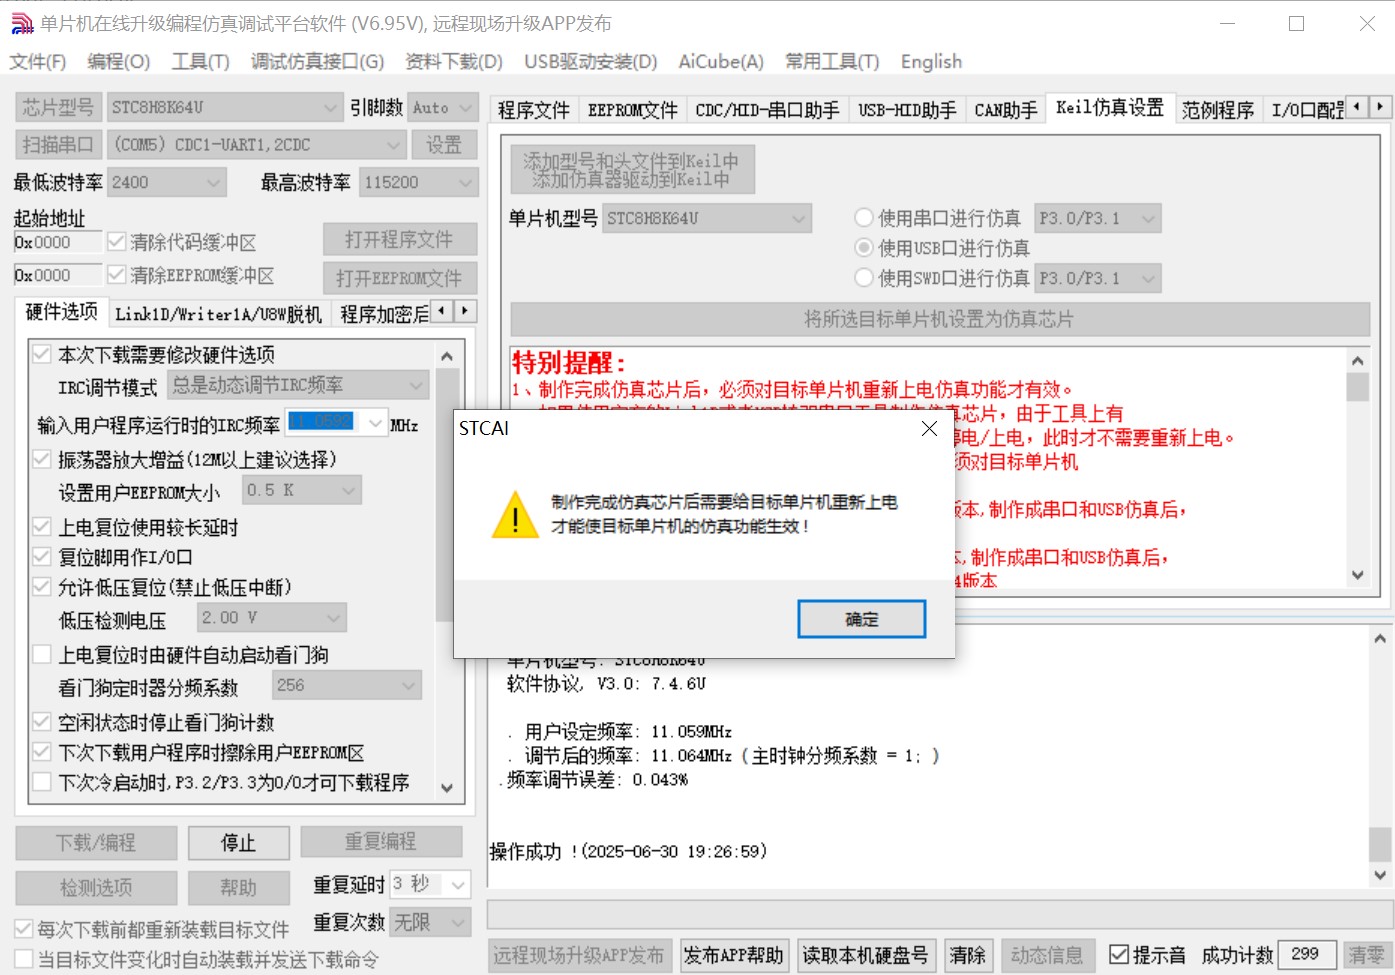Toggle 上电复位使用较长延时 checkbox
Image resolution: width=1395 pixels, height=975 pixels.
click(x=42, y=527)
